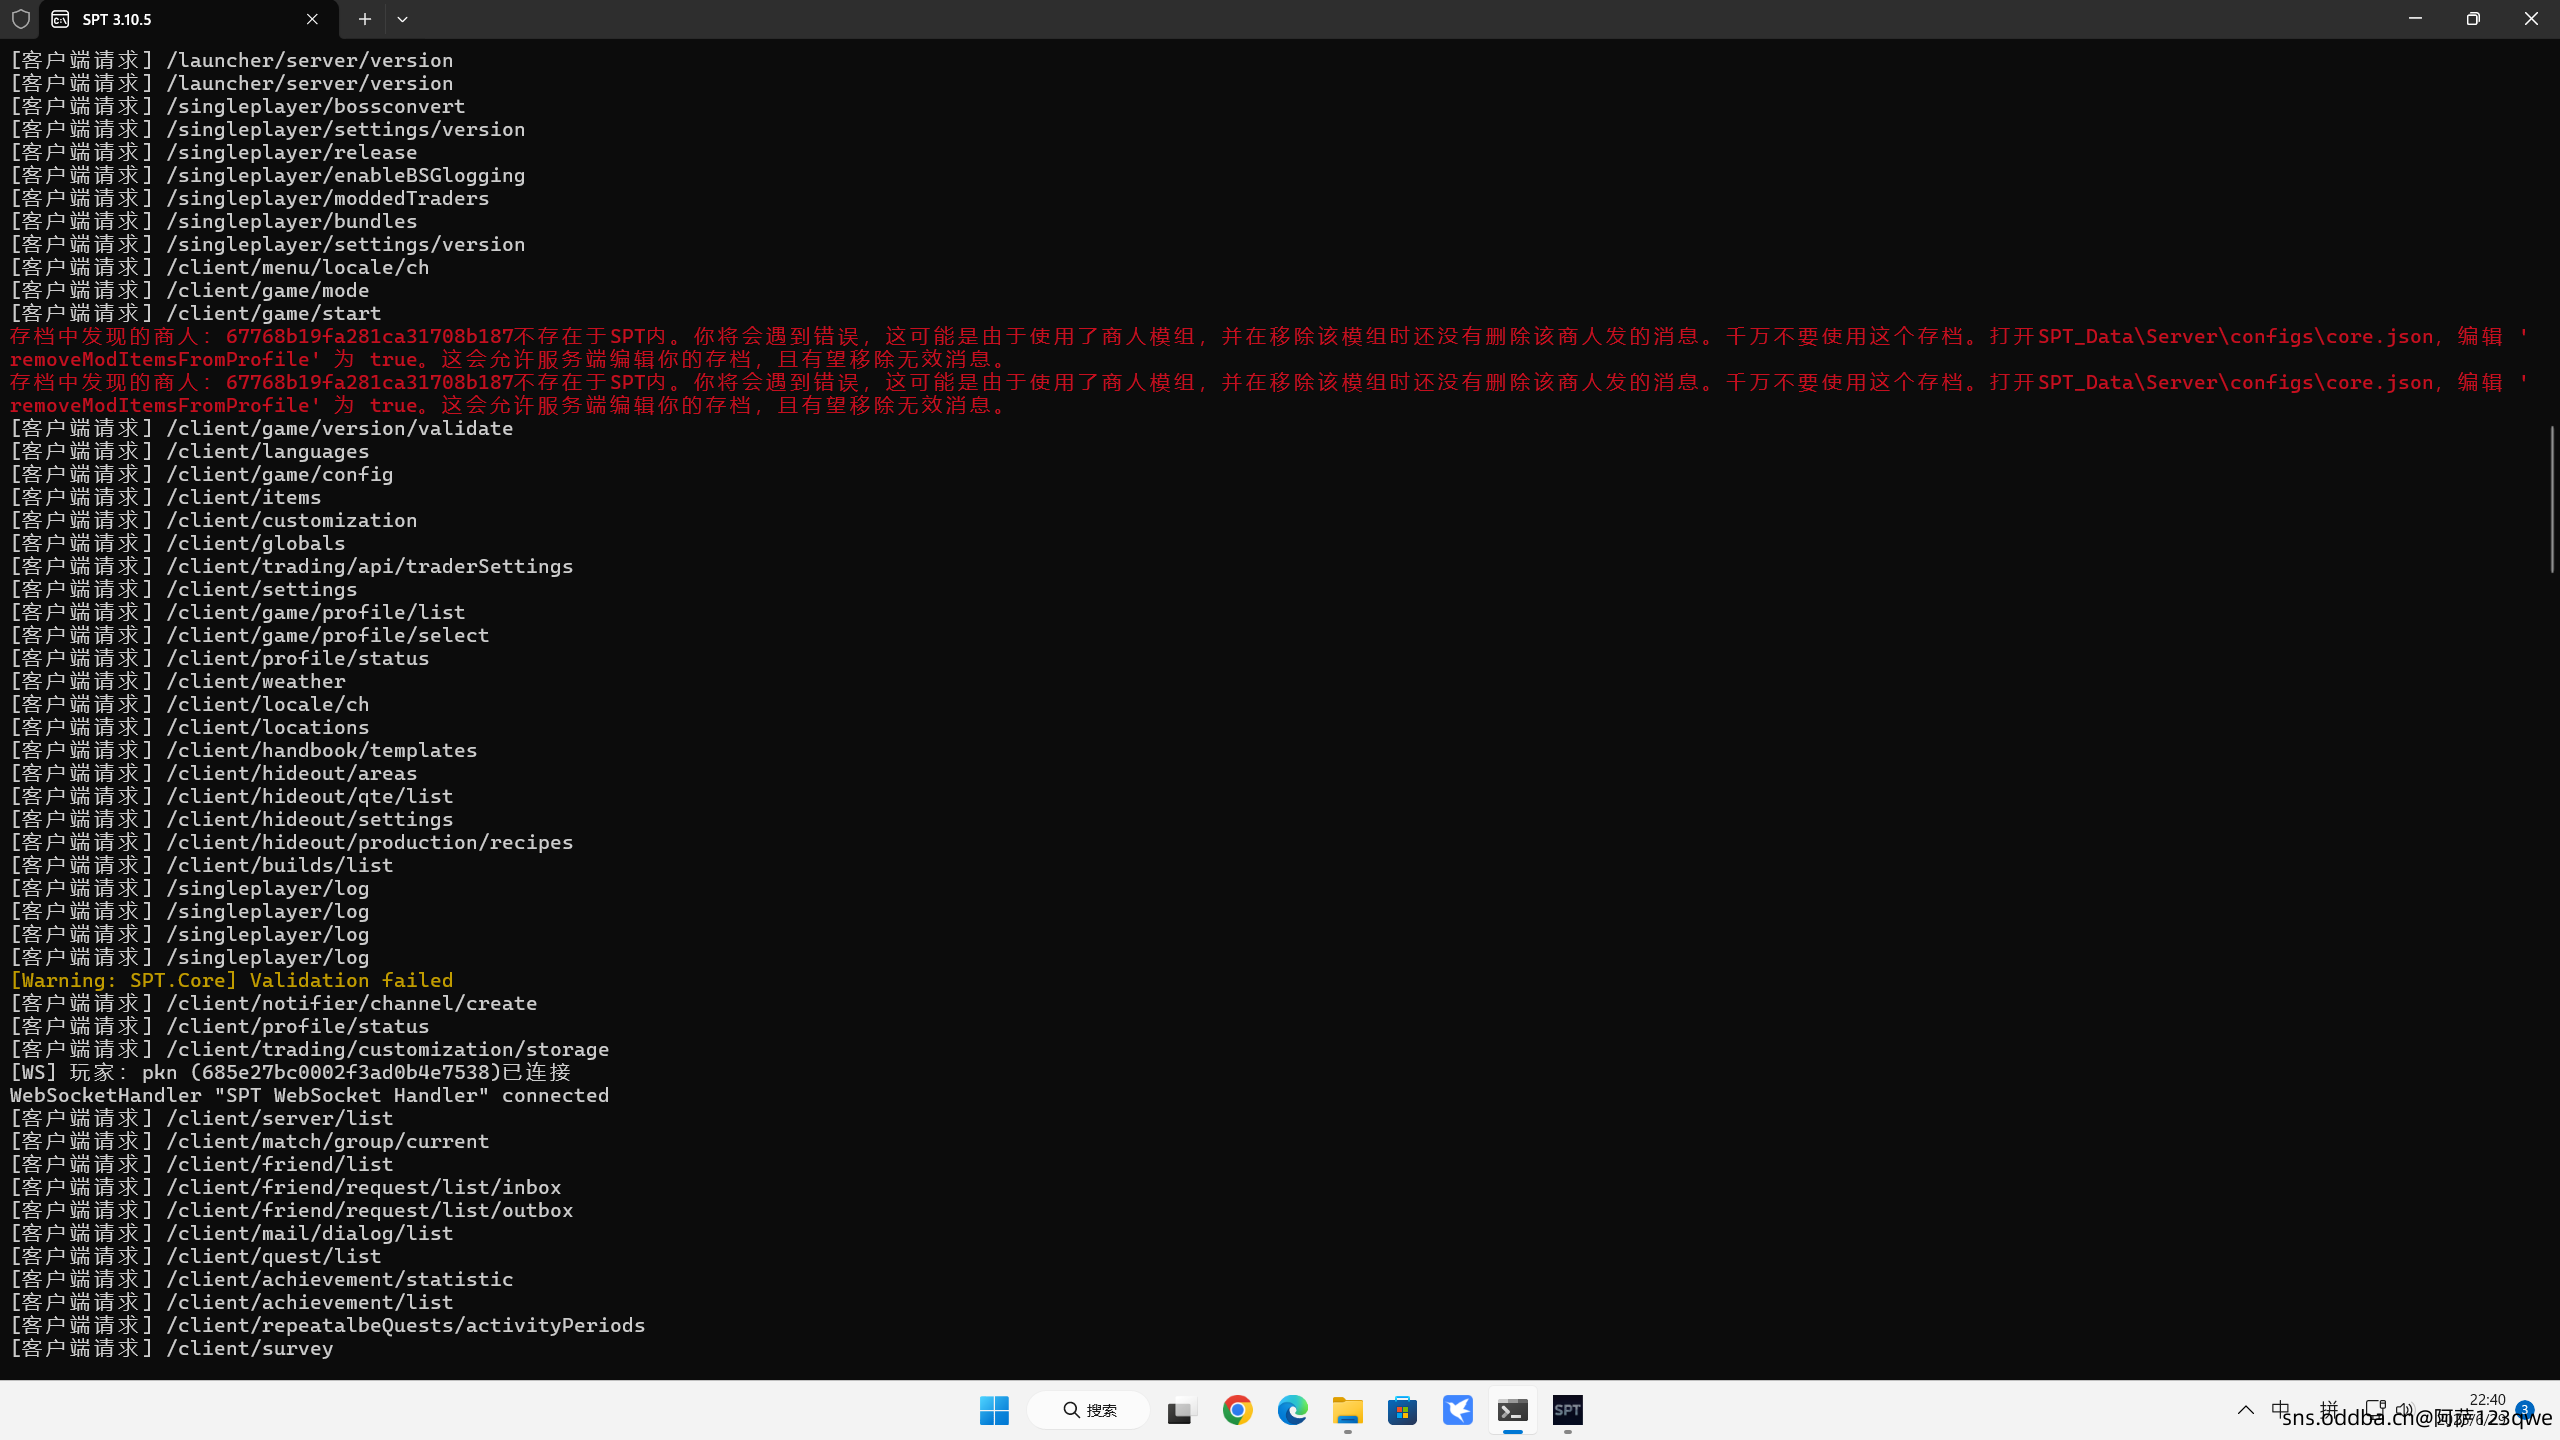The height and width of the screenshot is (1440, 2560).
Task: Click the taskbar search box
Action: [1089, 1410]
